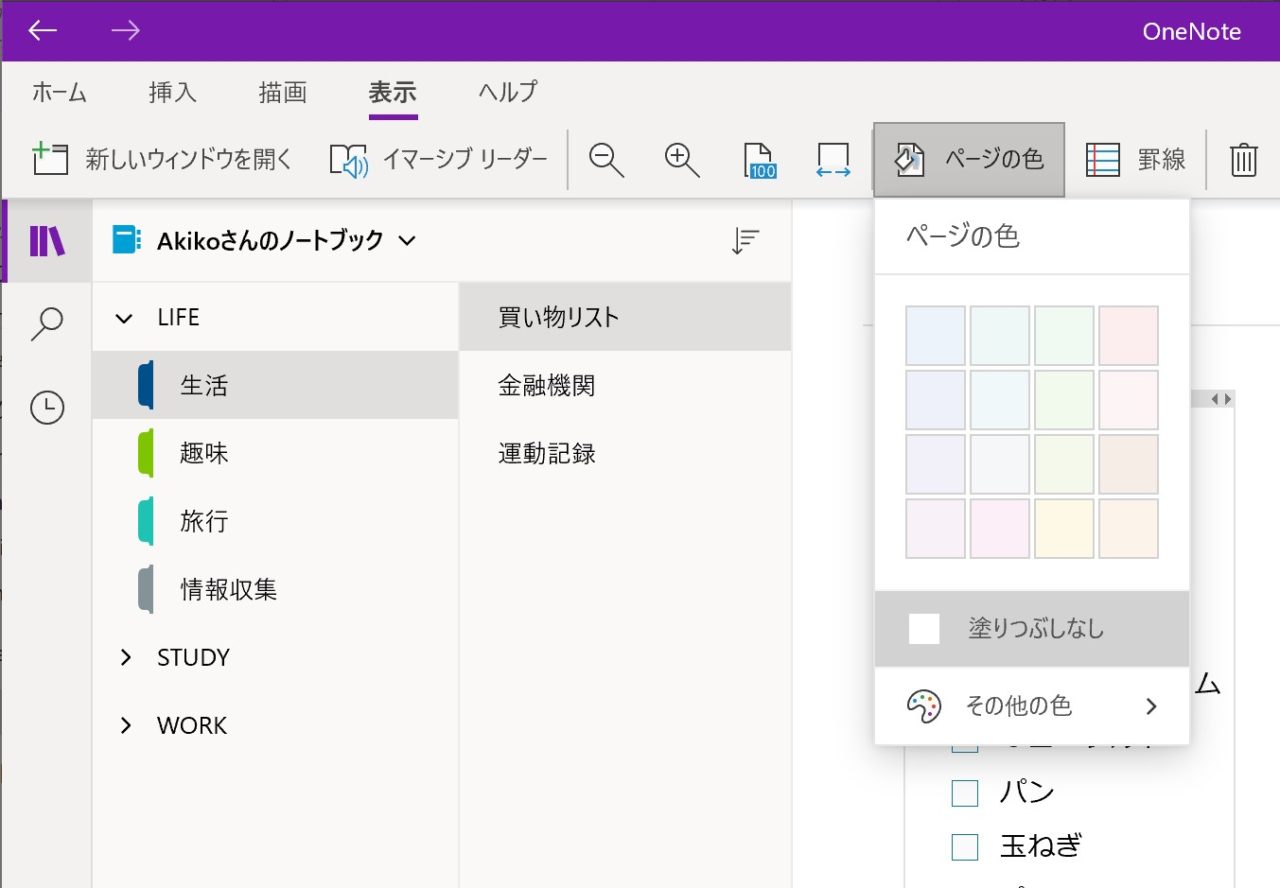Check the 玉ねぎ checkbox
Viewport: 1280px width, 888px height.
pyautogui.click(x=964, y=847)
